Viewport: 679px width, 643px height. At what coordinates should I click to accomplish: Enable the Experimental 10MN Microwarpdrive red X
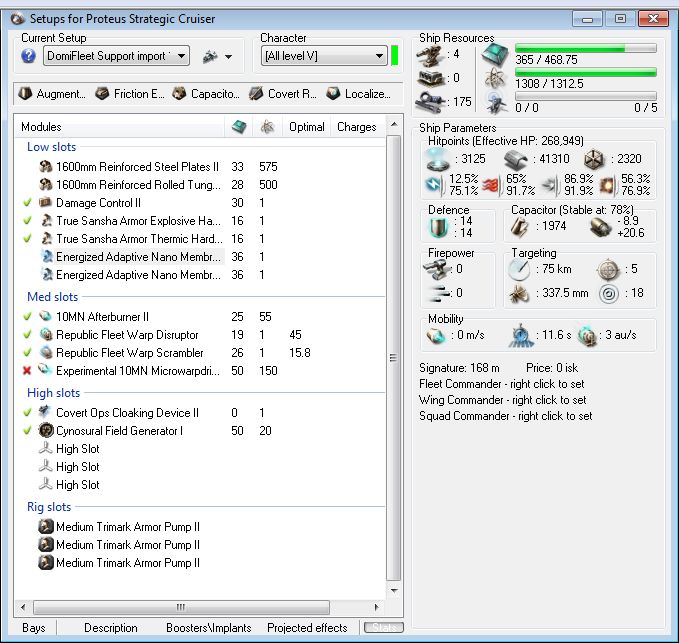point(27,371)
